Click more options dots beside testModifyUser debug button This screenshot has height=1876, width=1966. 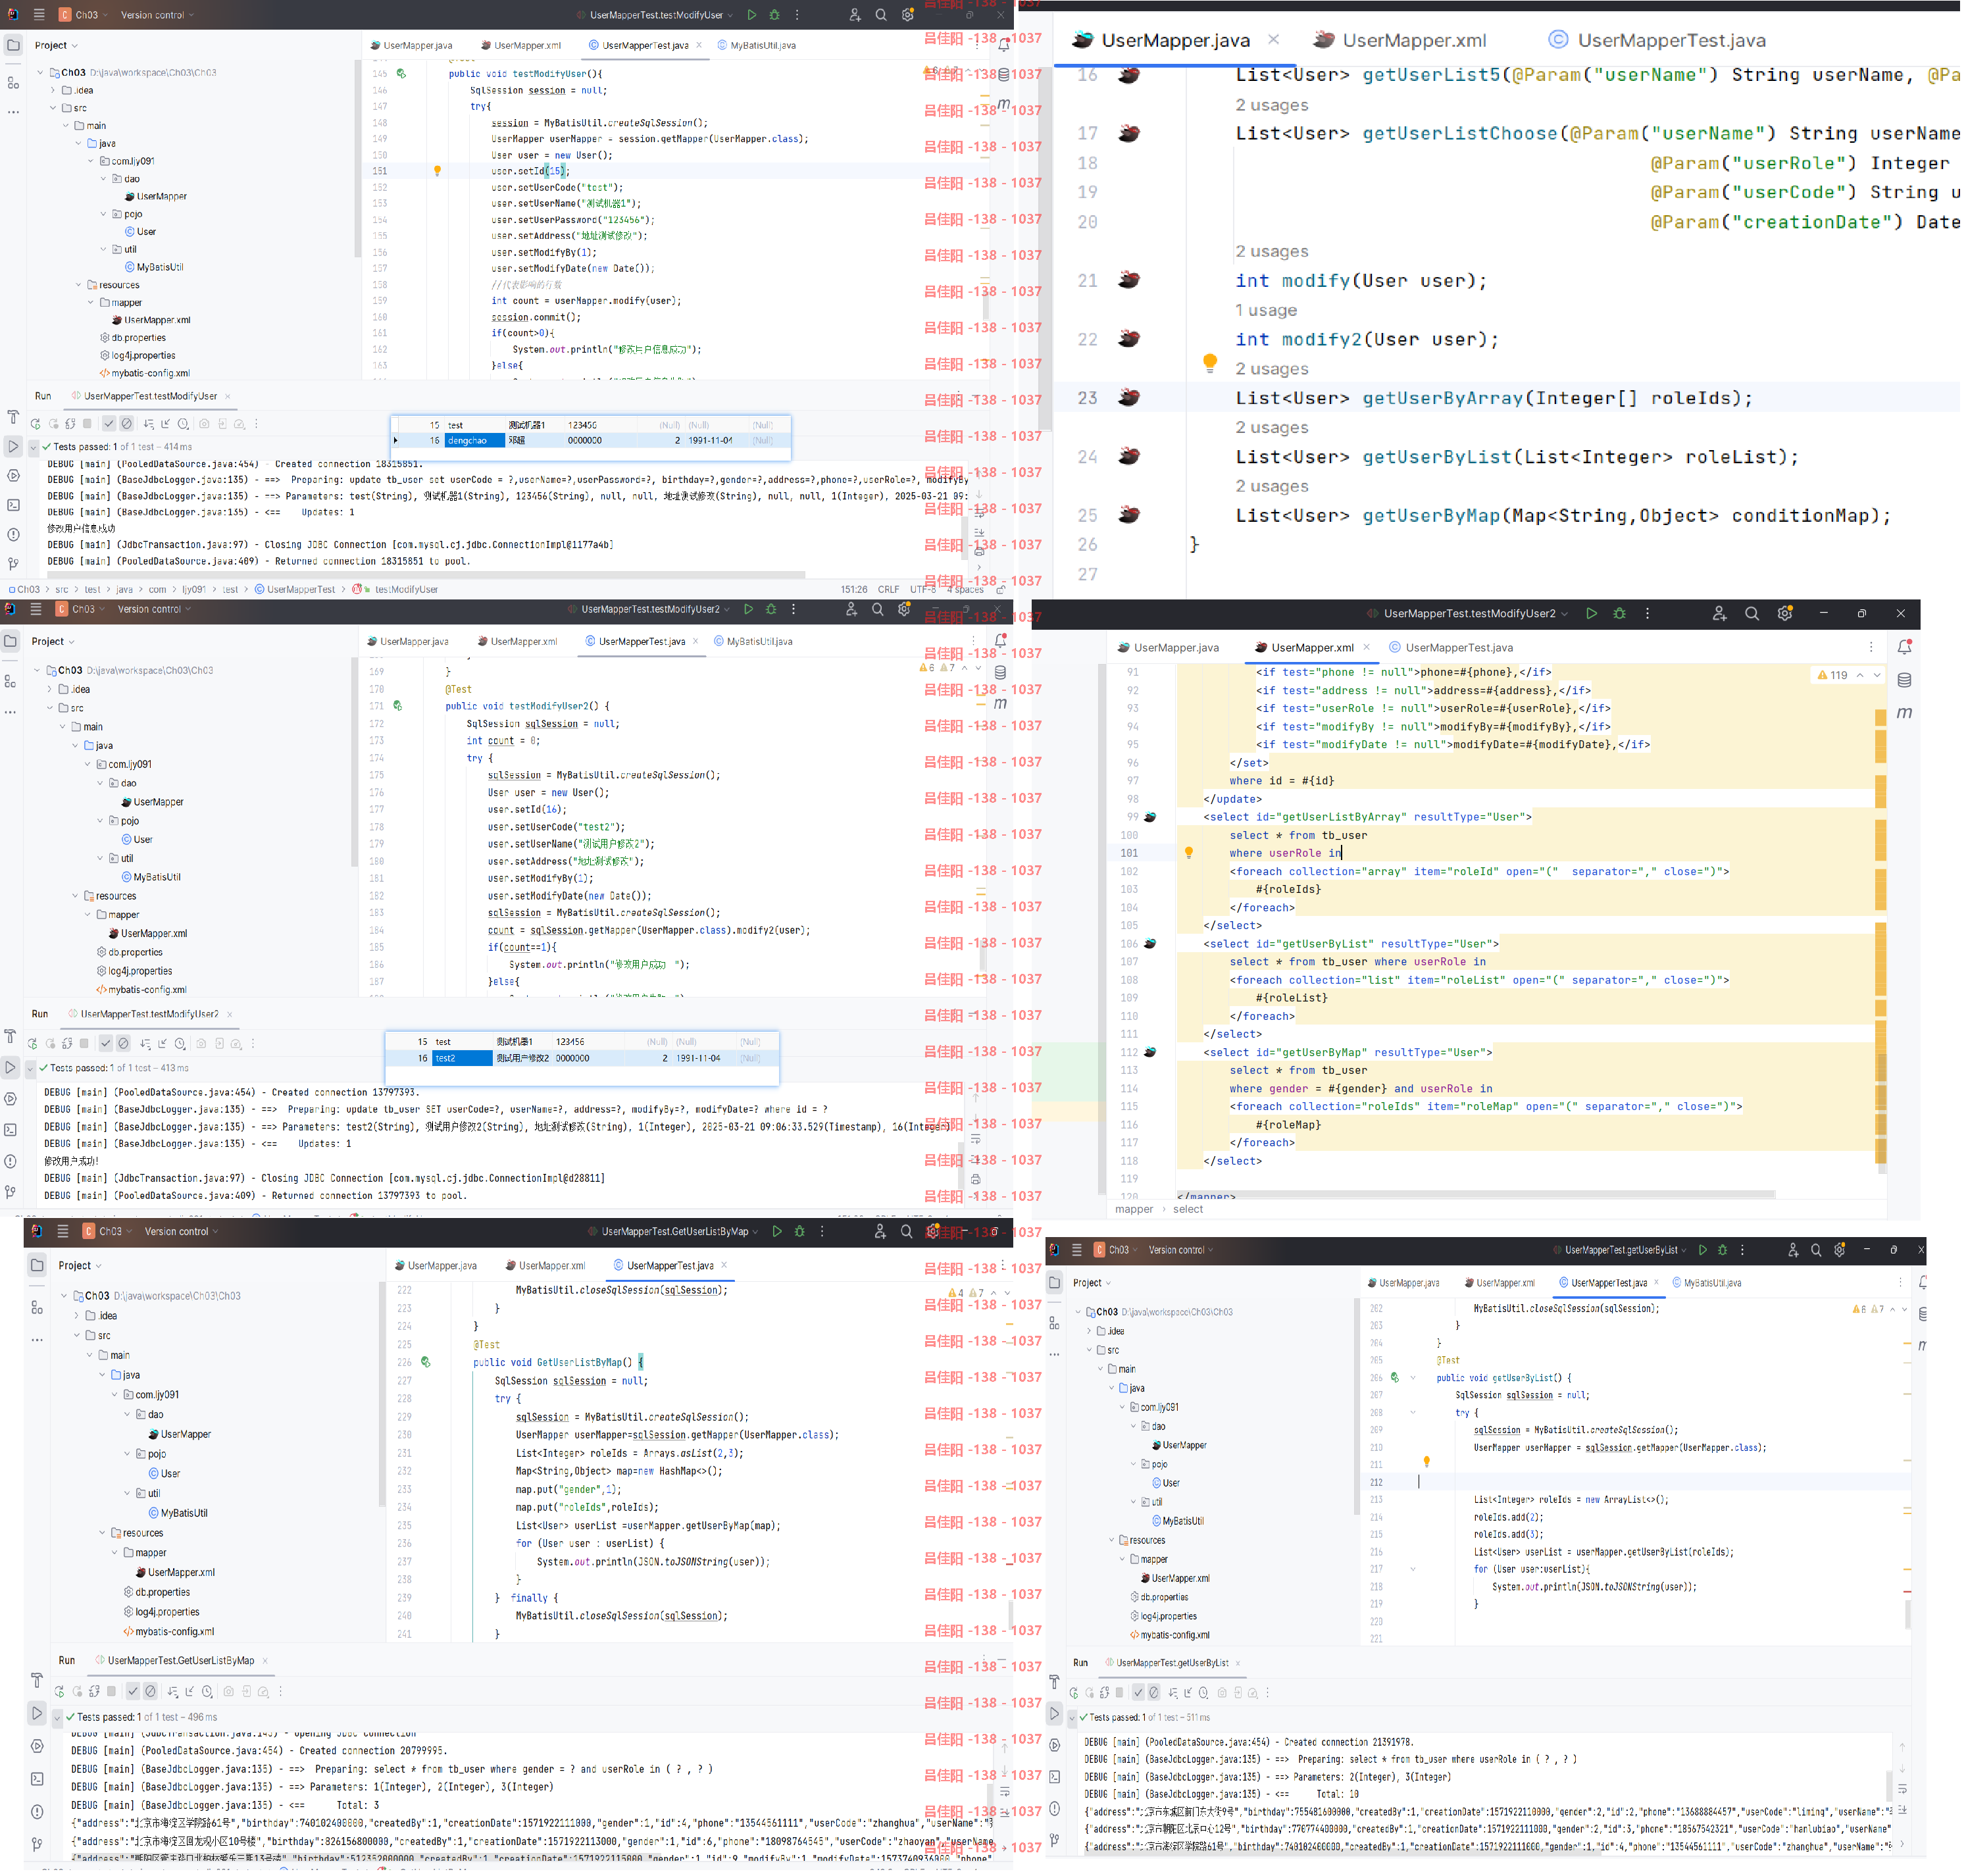(798, 15)
